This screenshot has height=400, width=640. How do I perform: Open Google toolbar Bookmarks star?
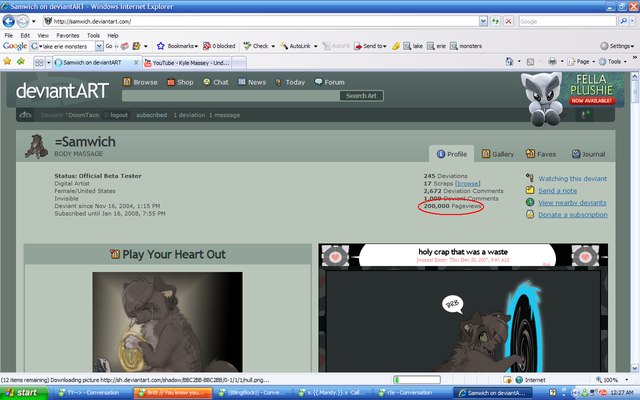click(x=178, y=46)
